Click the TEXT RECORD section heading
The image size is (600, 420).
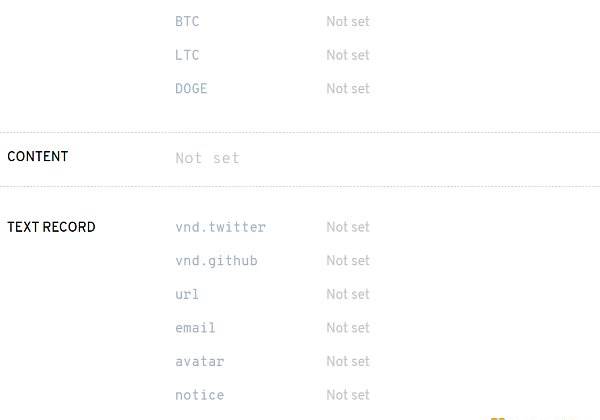click(51, 227)
